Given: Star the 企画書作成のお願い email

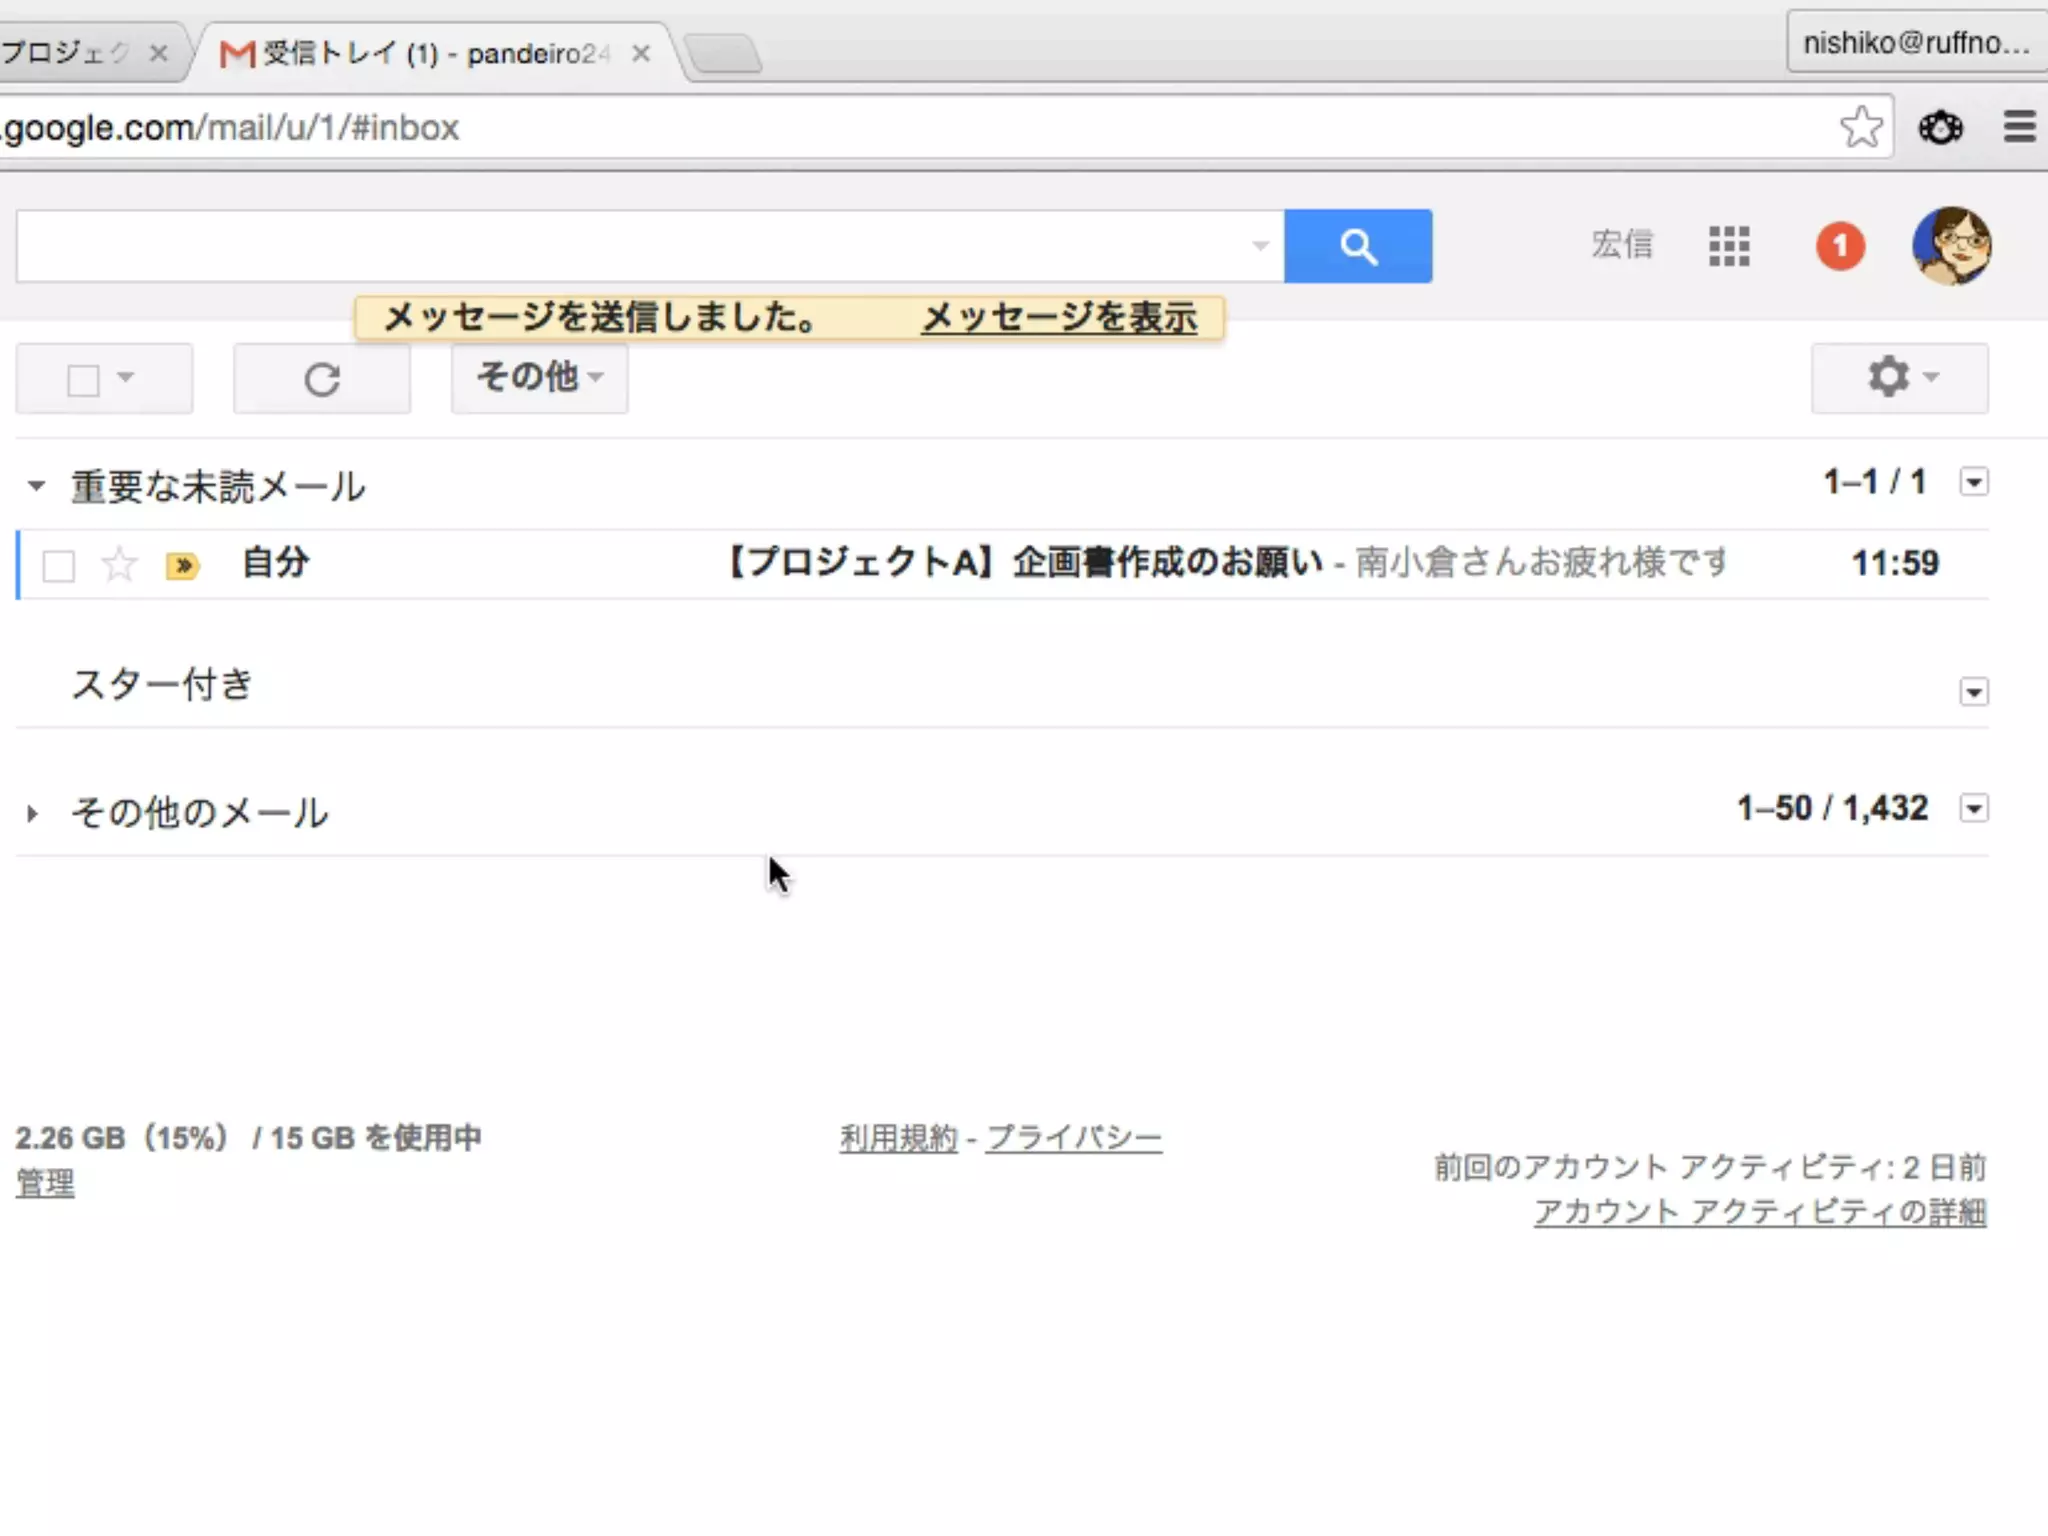Looking at the screenshot, I should [119, 565].
